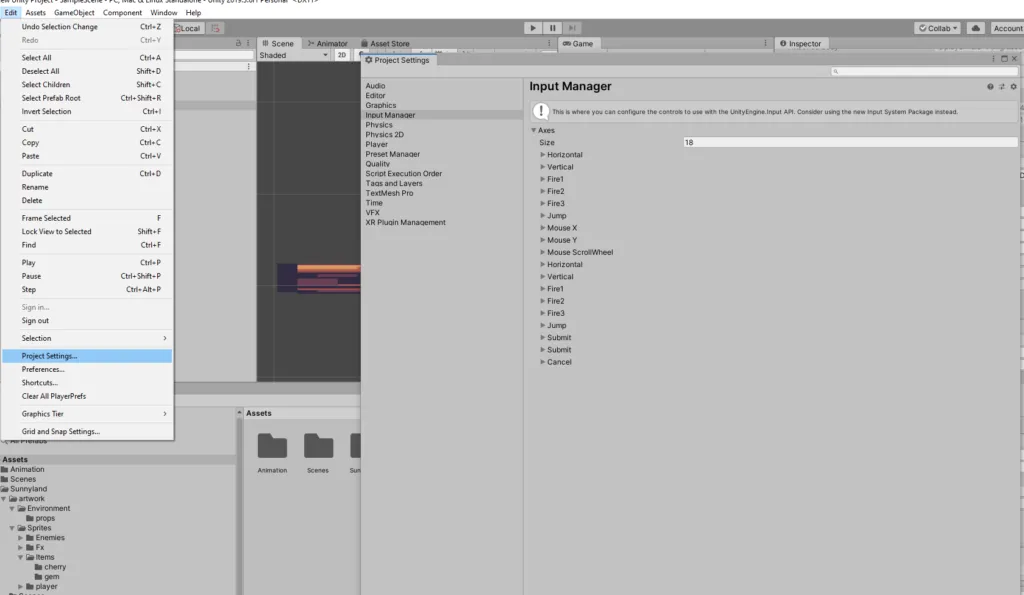1024x595 pixels.
Task: Choose Project Settings... from the Edit menu
Action: [88, 356]
